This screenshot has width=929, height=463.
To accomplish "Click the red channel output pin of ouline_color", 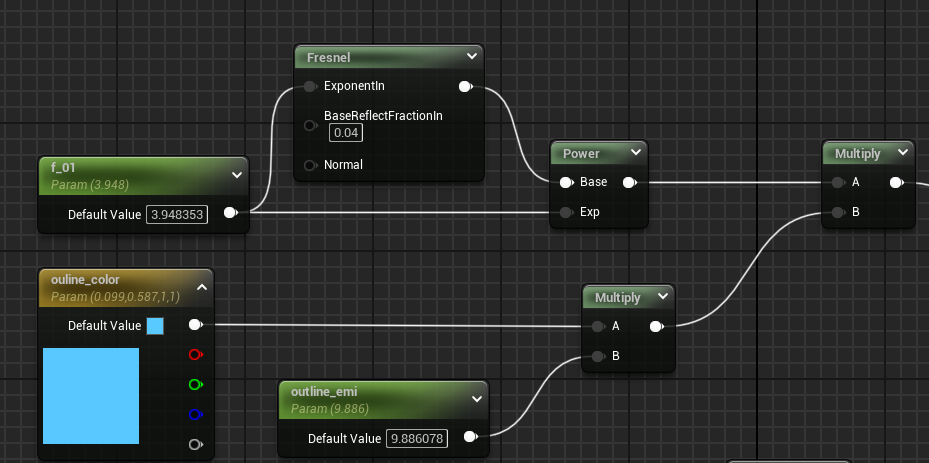I will 195,354.
